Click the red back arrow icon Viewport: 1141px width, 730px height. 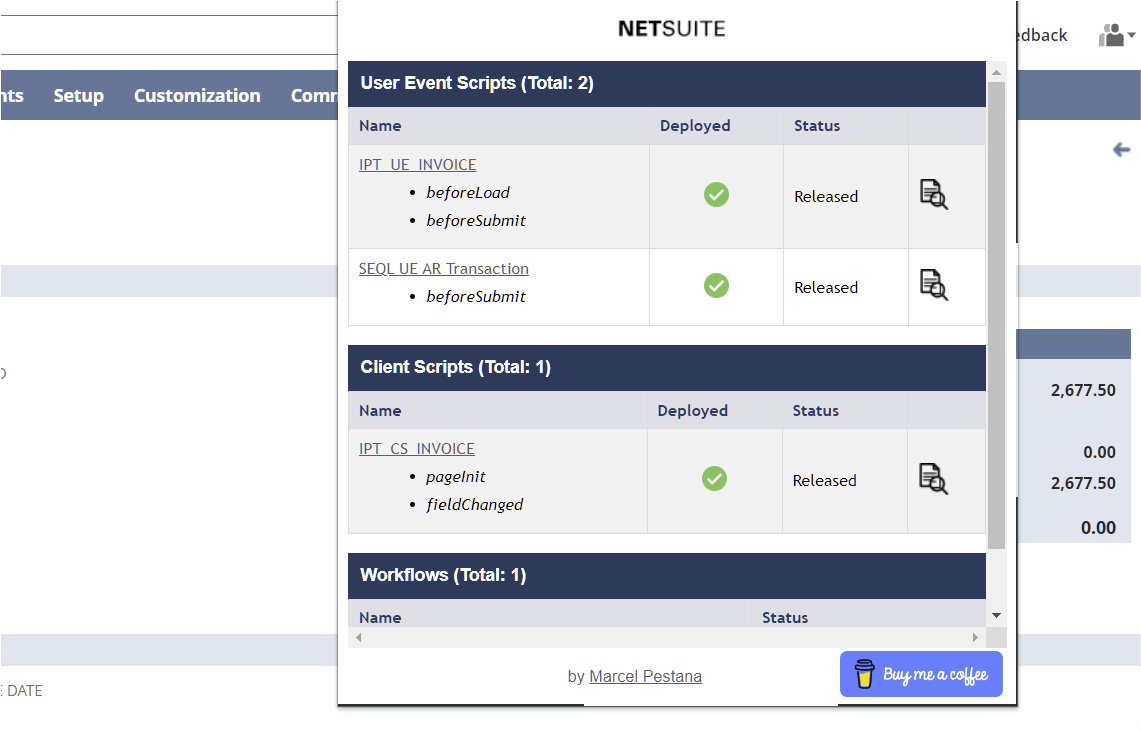tap(1122, 149)
